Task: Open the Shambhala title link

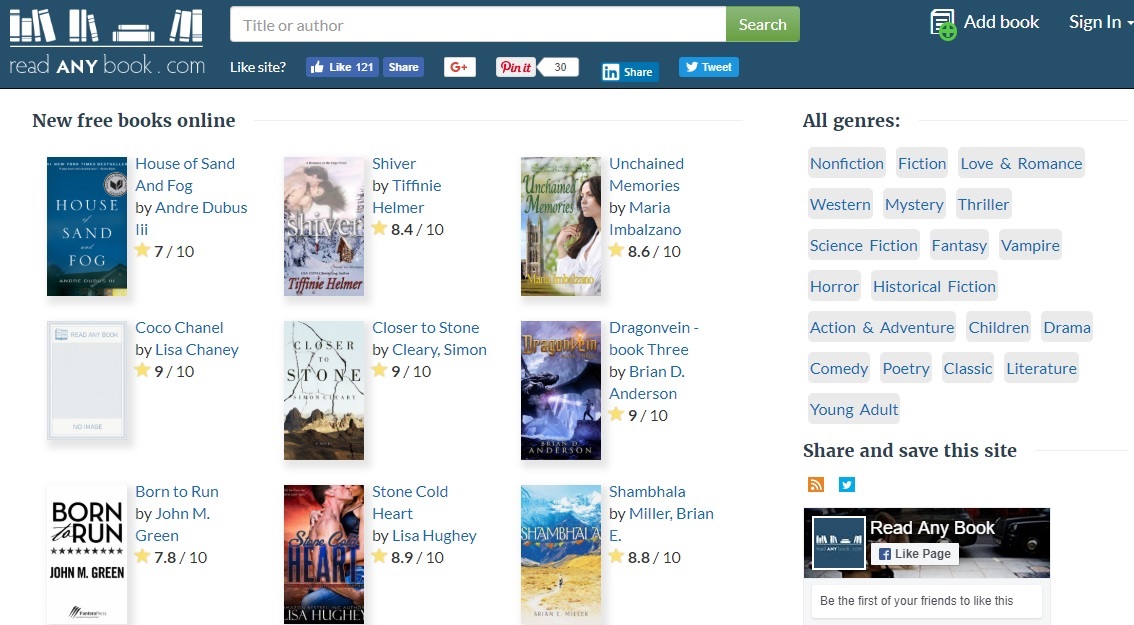Action: pyautogui.click(x=647, y=492)
